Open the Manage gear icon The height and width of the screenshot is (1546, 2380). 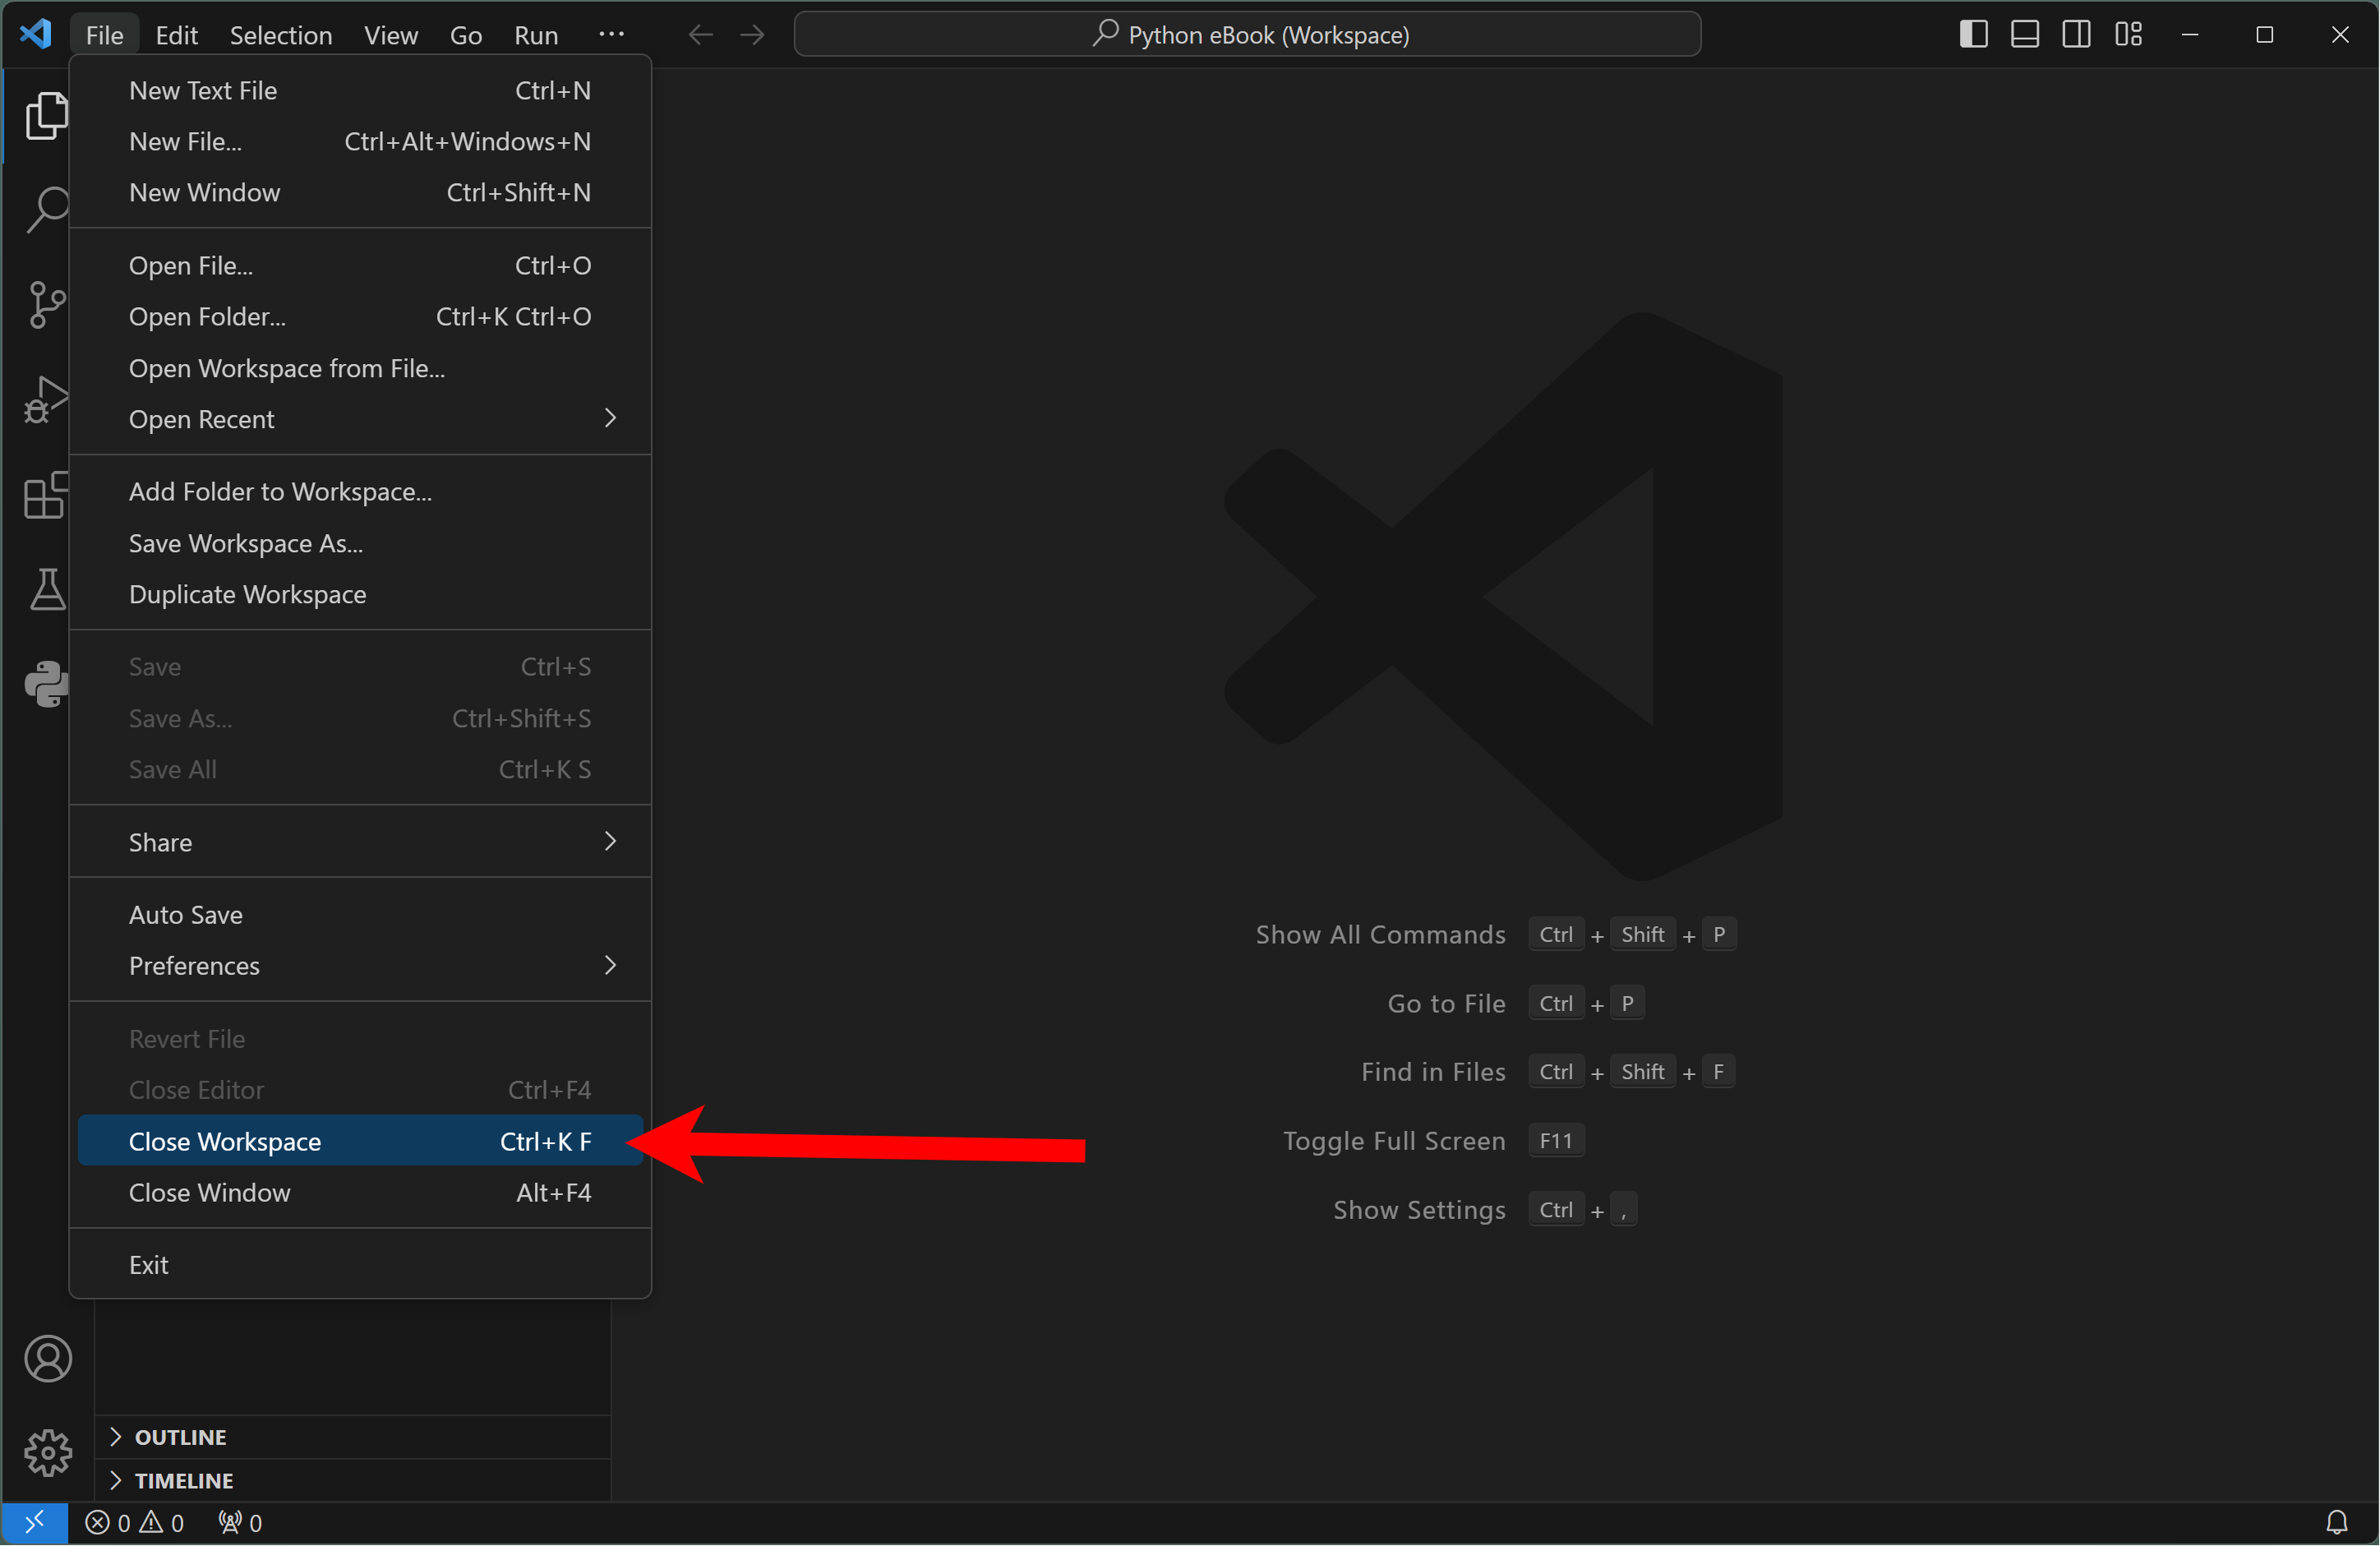click(x=48, y=1452)
